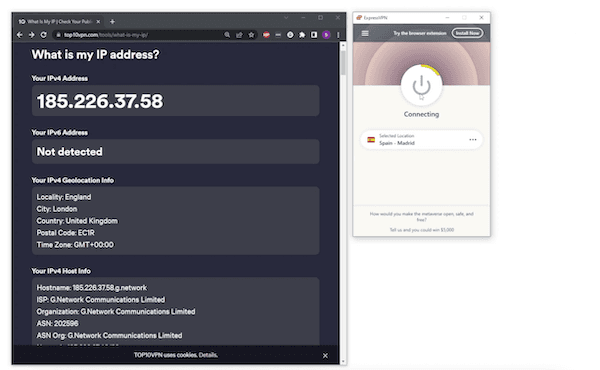
Task: Maximize the Chrome browser window
Action: (x=320, y=18)
